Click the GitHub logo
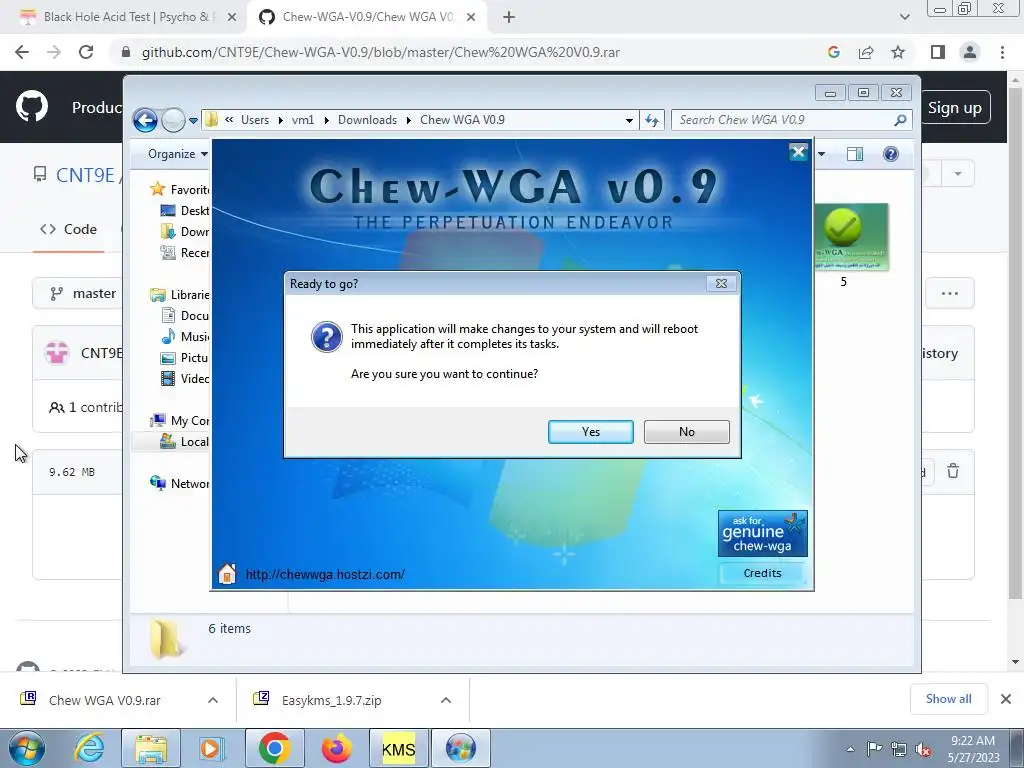 coord(32,107)
